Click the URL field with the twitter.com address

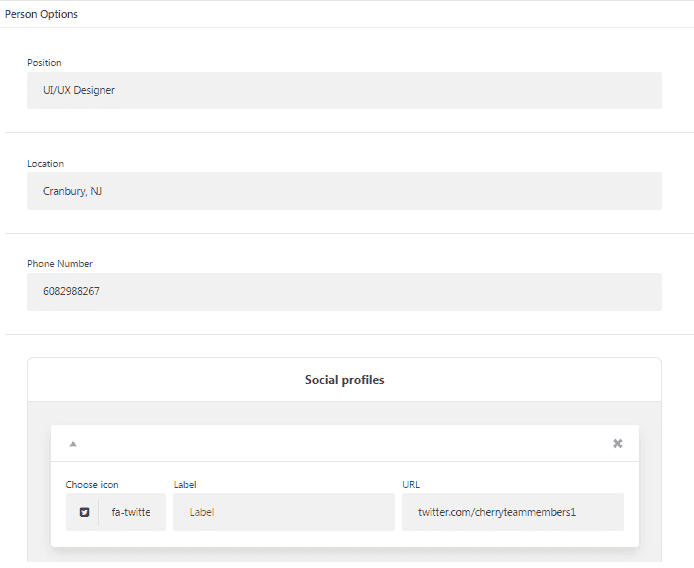pos(512,512)
